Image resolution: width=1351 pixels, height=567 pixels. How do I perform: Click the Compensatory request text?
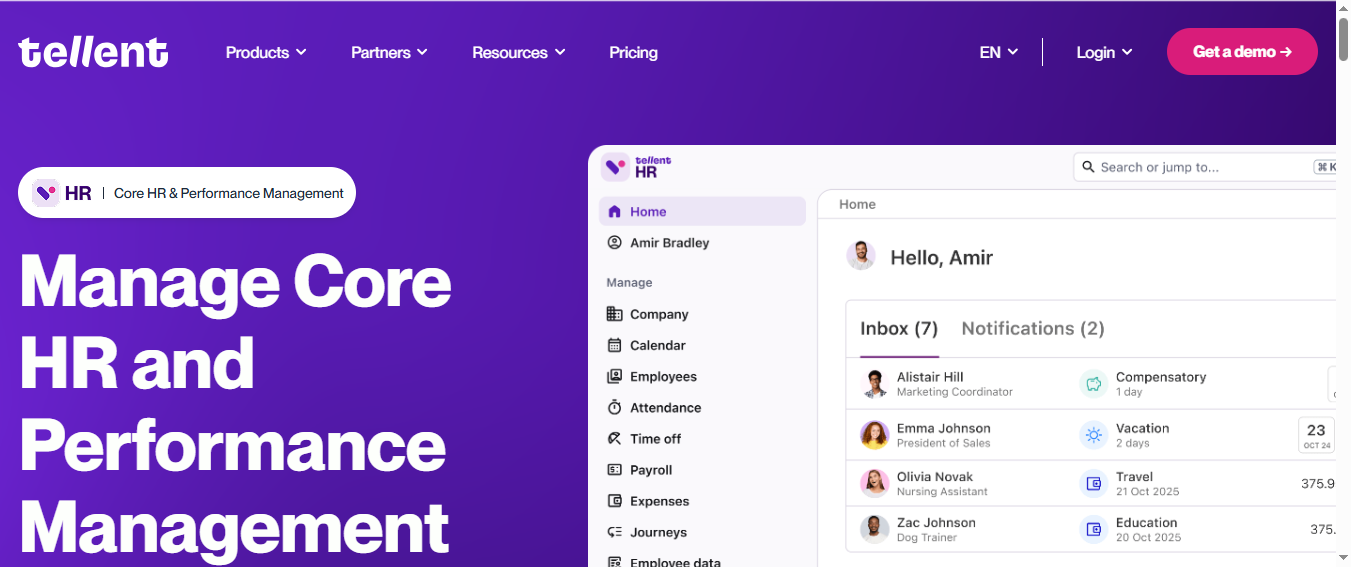click(x=1161, y=377)
